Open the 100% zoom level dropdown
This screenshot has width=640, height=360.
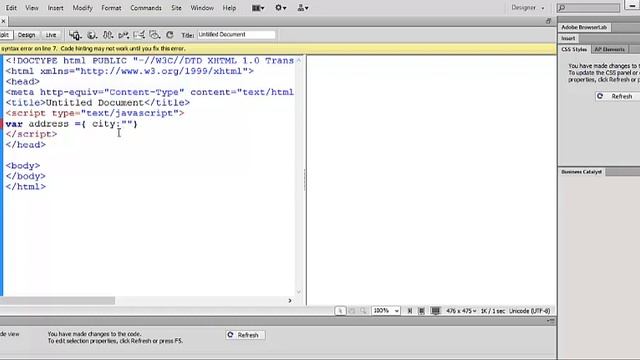[386, 311]
